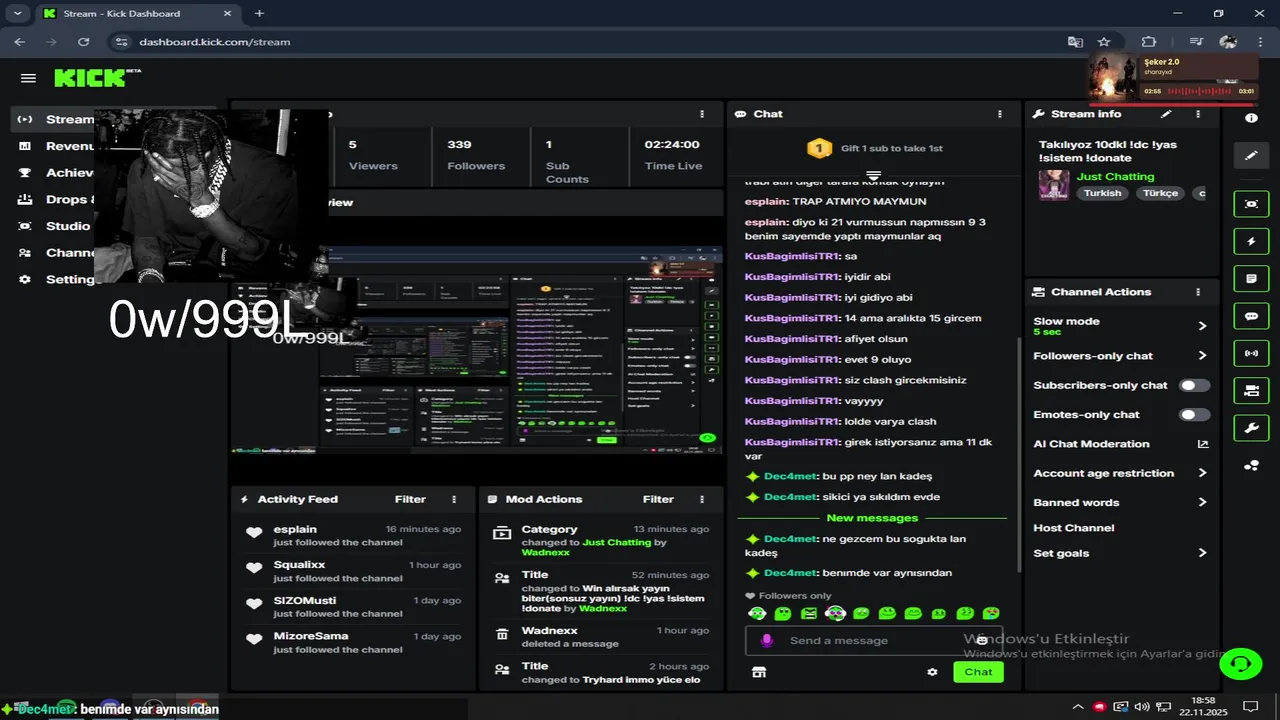
Task: Open the Activity Feed Filter dropdown
Action: (410, 499)
